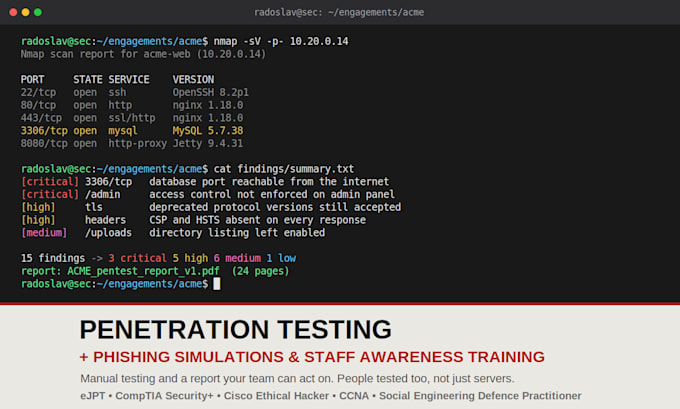The width and height of the screenshot is (680, 409).
Task: Click the 'nginx 1.18.0' version on 80/tcp row
Action: pos(208,105)
